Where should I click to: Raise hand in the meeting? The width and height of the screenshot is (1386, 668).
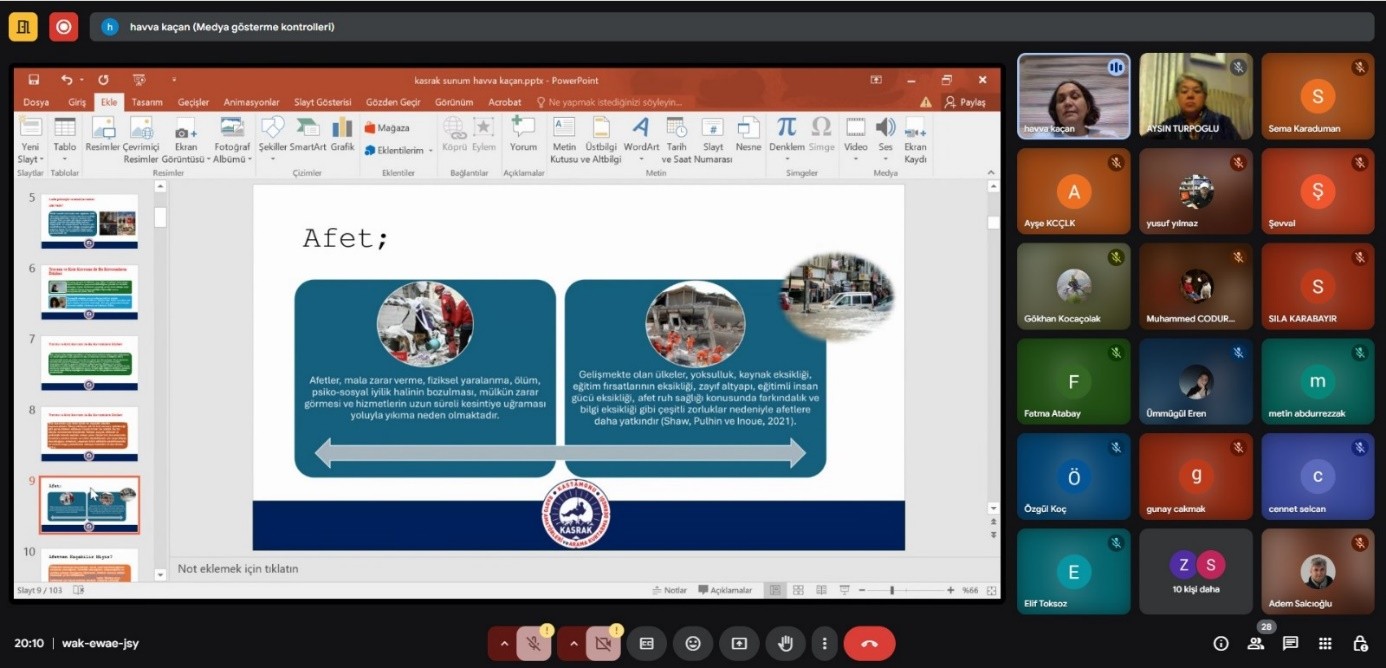tap(785, 643)
